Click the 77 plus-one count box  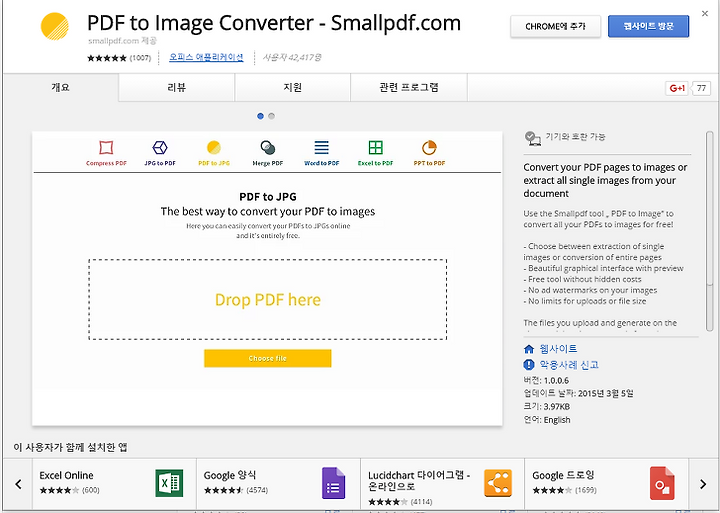[701, 88]
